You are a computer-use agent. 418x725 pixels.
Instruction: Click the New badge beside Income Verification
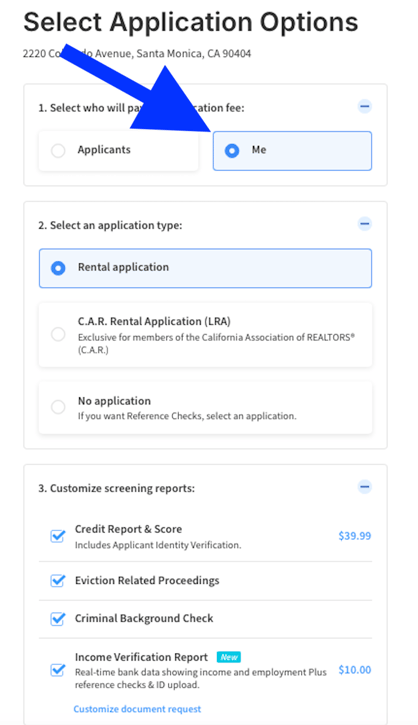[229, 657]
